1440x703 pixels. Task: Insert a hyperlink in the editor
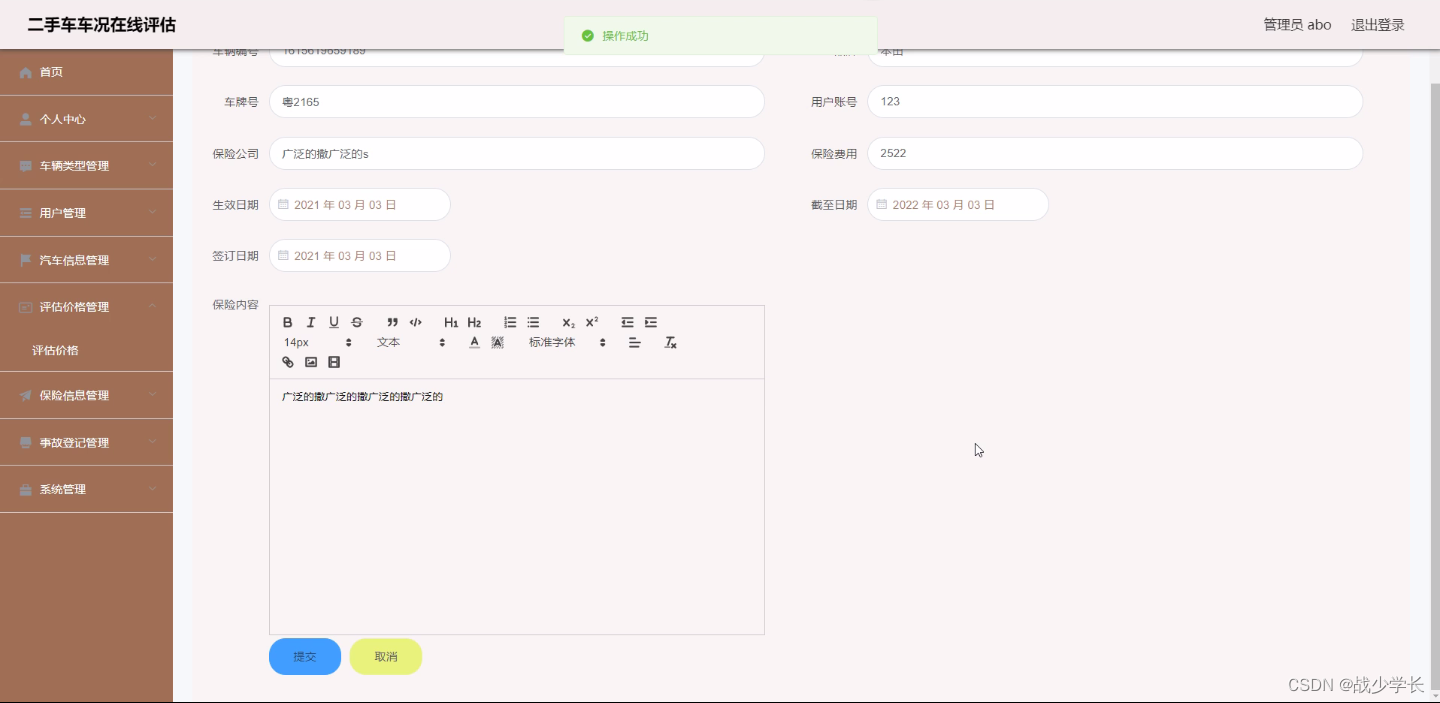tap(288, 361)
